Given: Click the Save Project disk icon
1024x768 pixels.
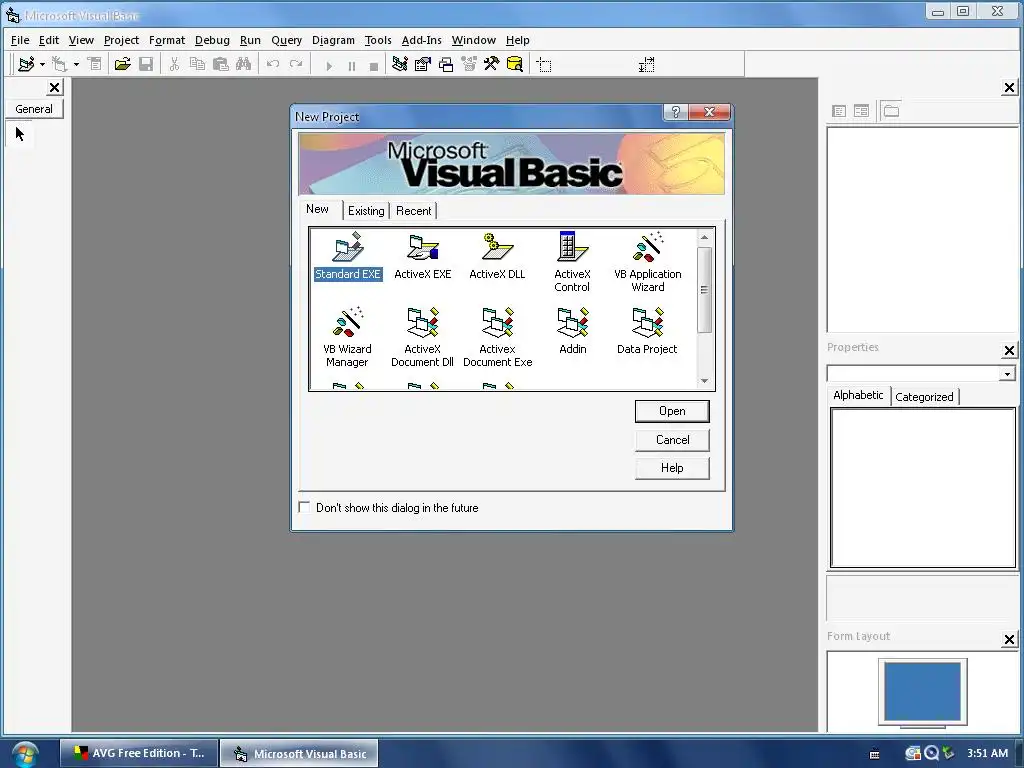Looking at the screenshot, I should (146, 64).
